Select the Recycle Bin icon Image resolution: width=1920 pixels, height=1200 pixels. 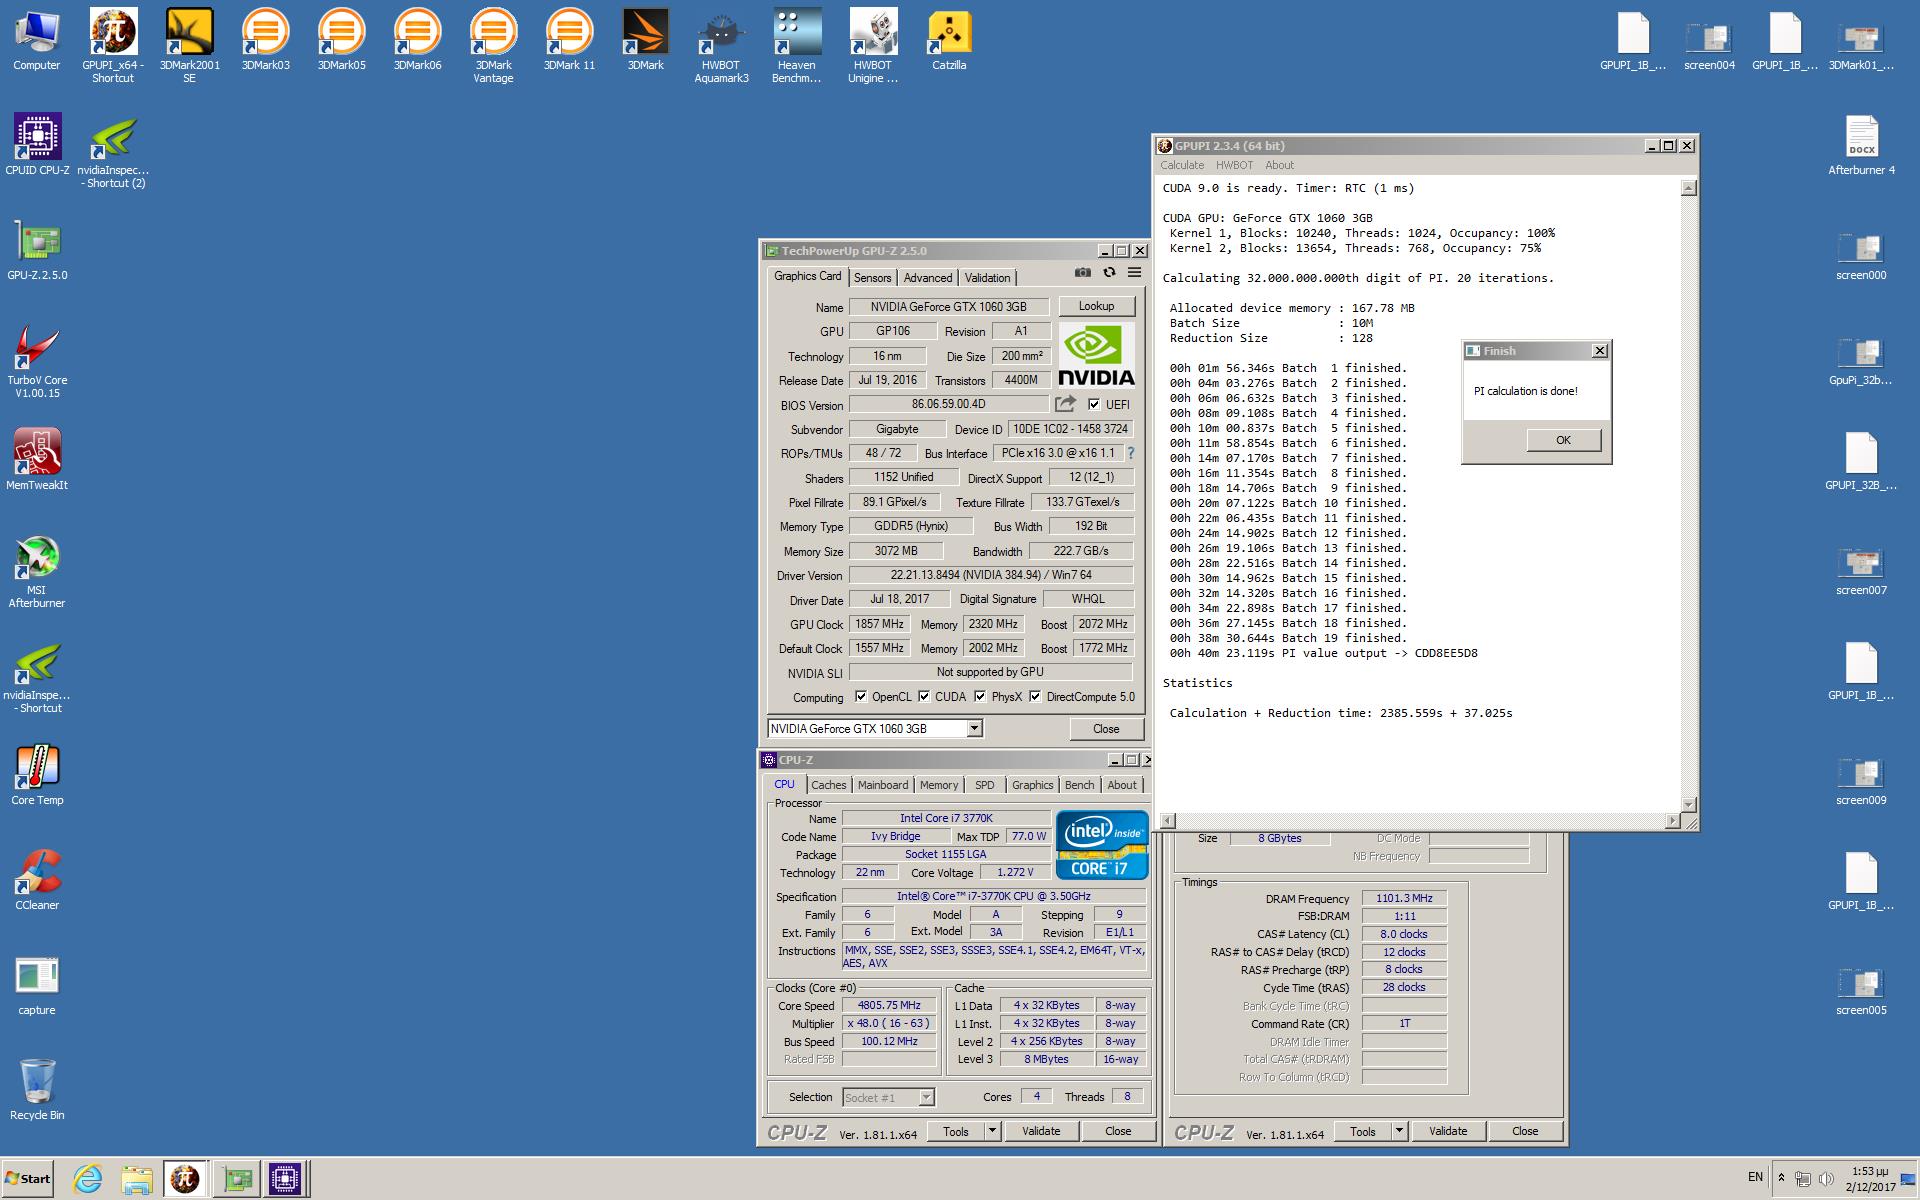pyautogui.click(x=37, y=1090)
